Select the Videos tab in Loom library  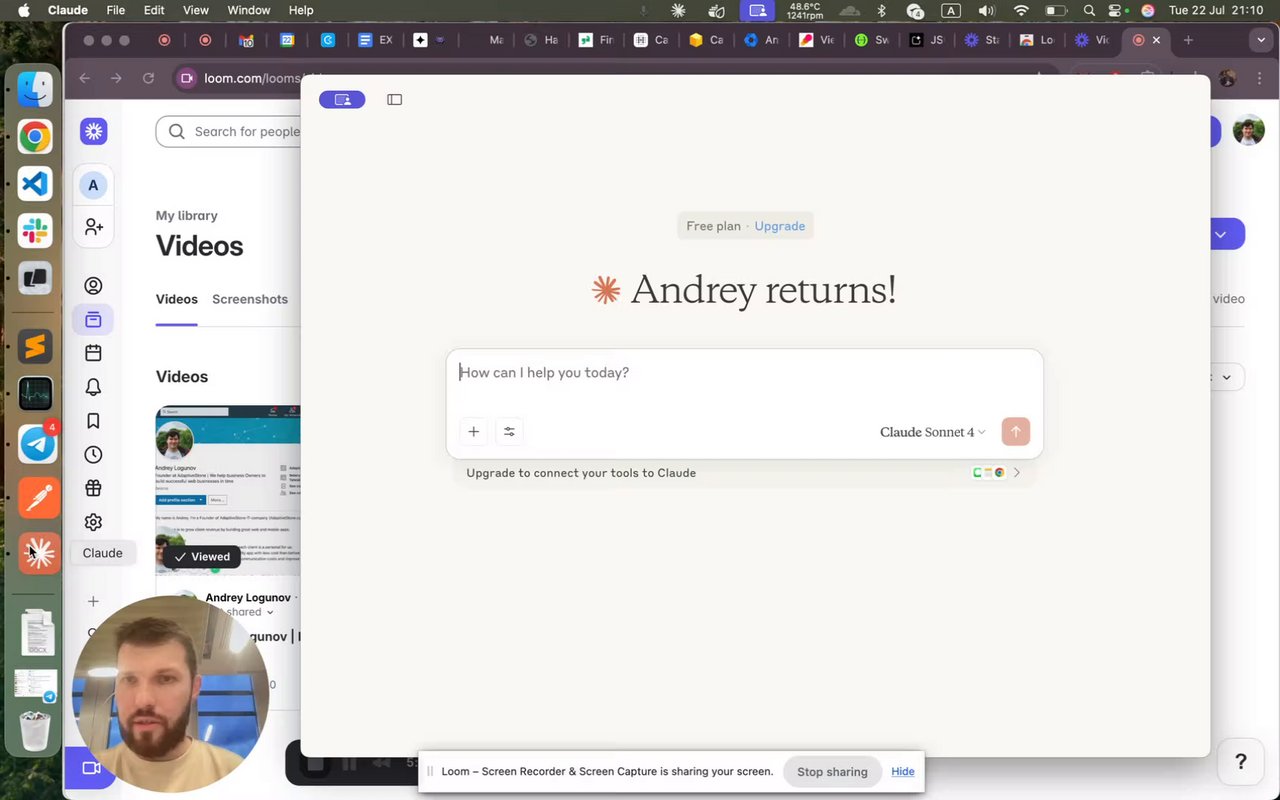click(177, 299)
